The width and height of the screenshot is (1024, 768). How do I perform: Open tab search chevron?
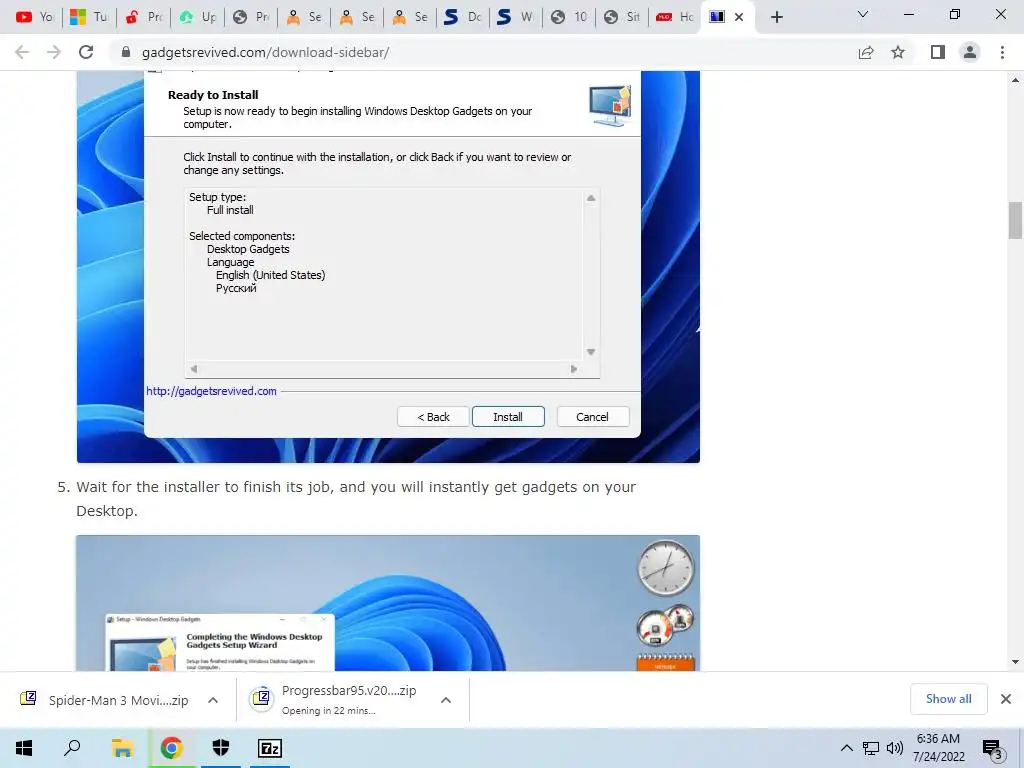[x=863, y=14]
